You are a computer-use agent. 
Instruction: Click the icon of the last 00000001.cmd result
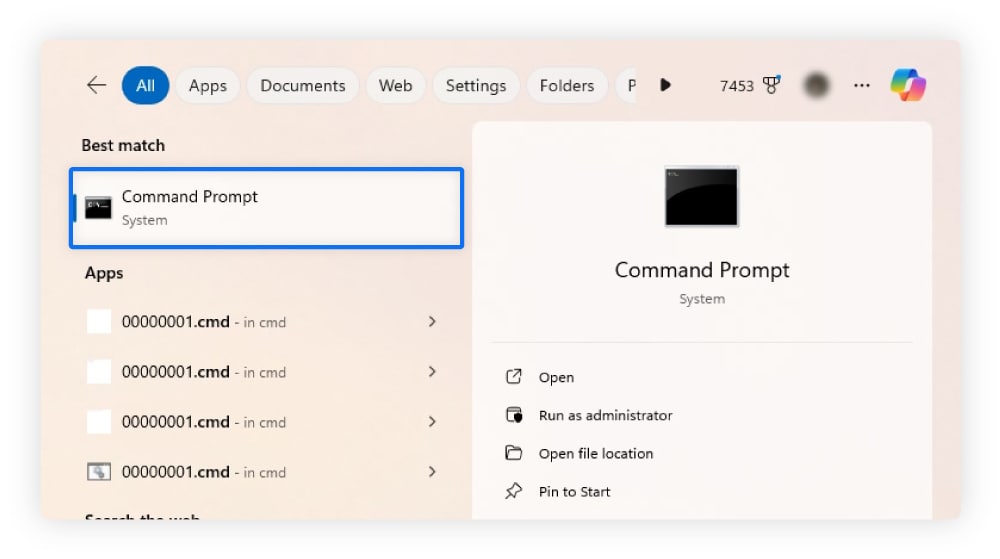click(x=99, y=472)
